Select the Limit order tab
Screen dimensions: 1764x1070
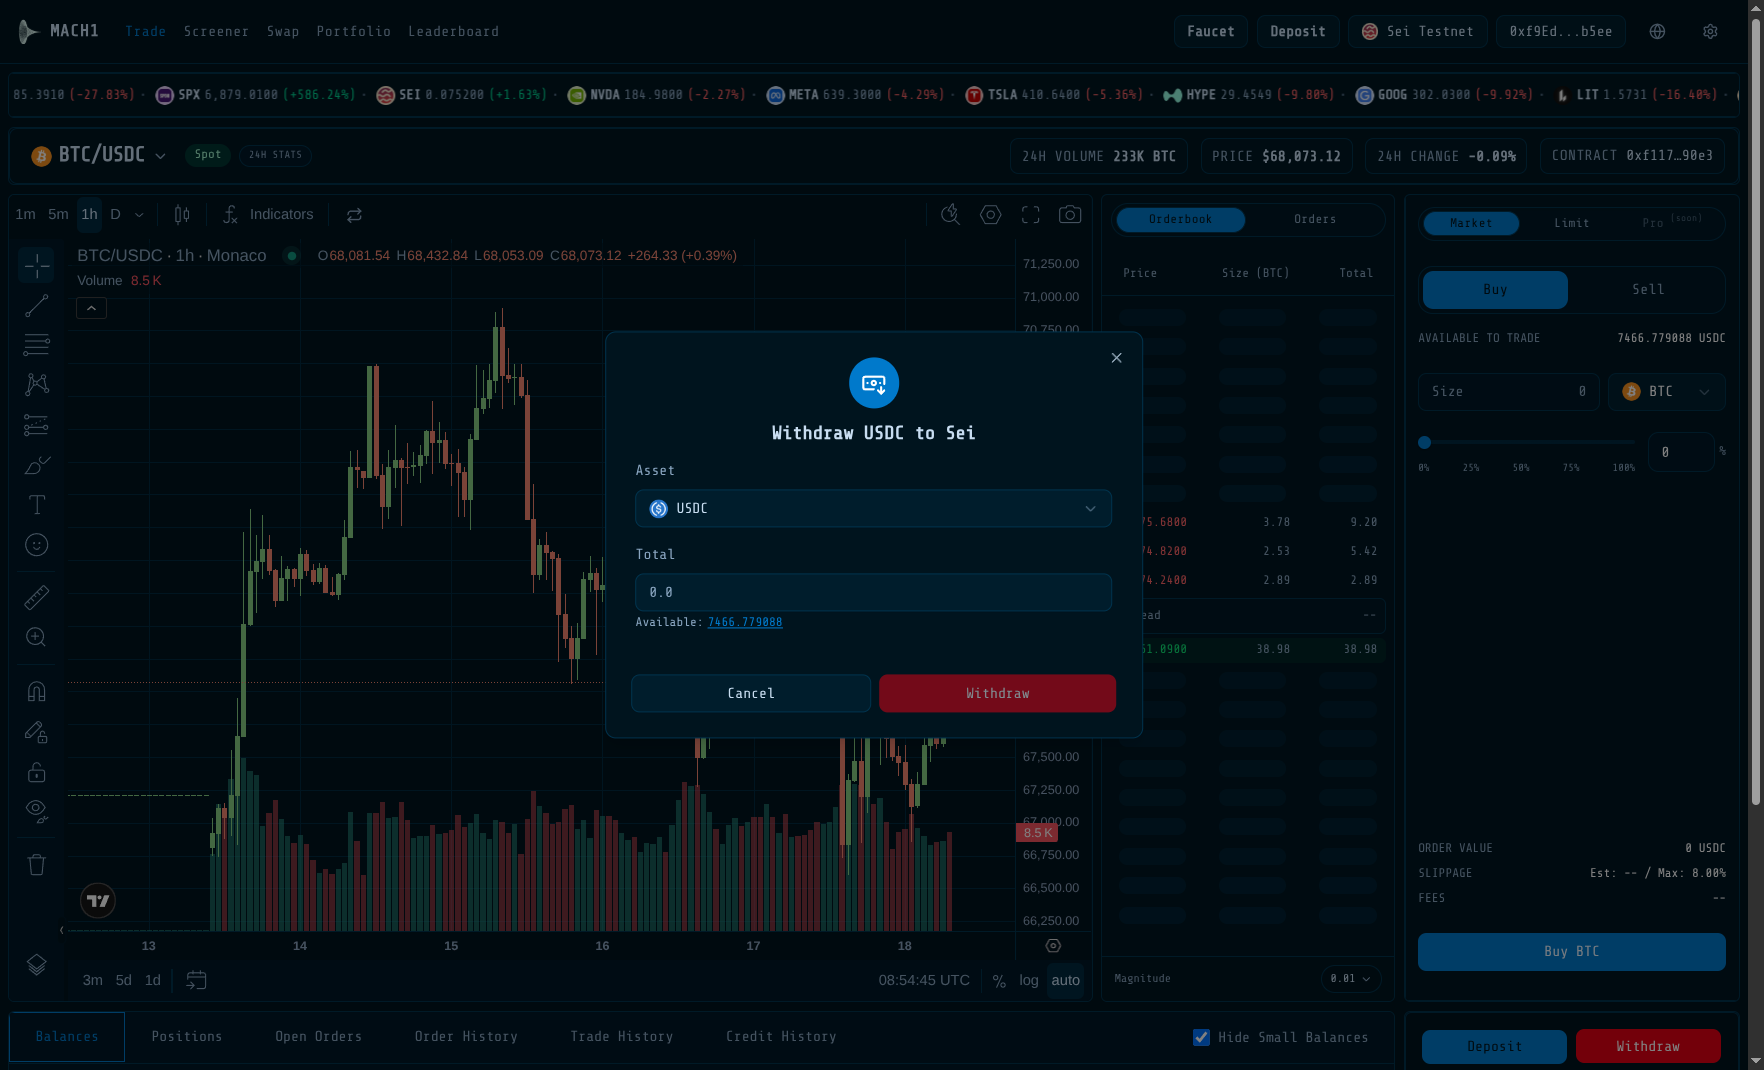(1571, 223)
